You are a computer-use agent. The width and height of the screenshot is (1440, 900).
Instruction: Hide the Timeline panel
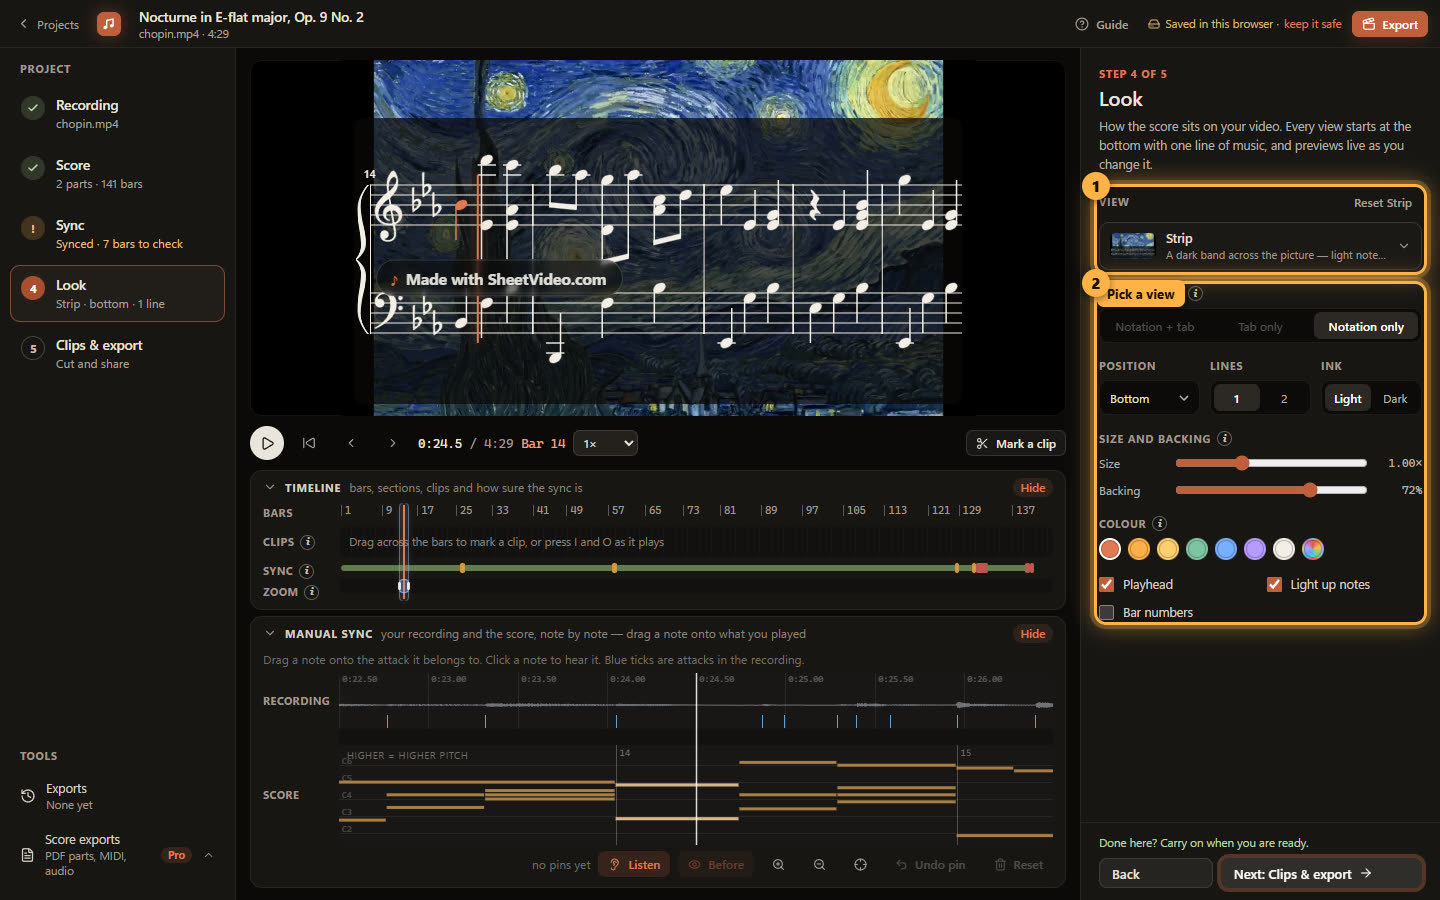1033,488
